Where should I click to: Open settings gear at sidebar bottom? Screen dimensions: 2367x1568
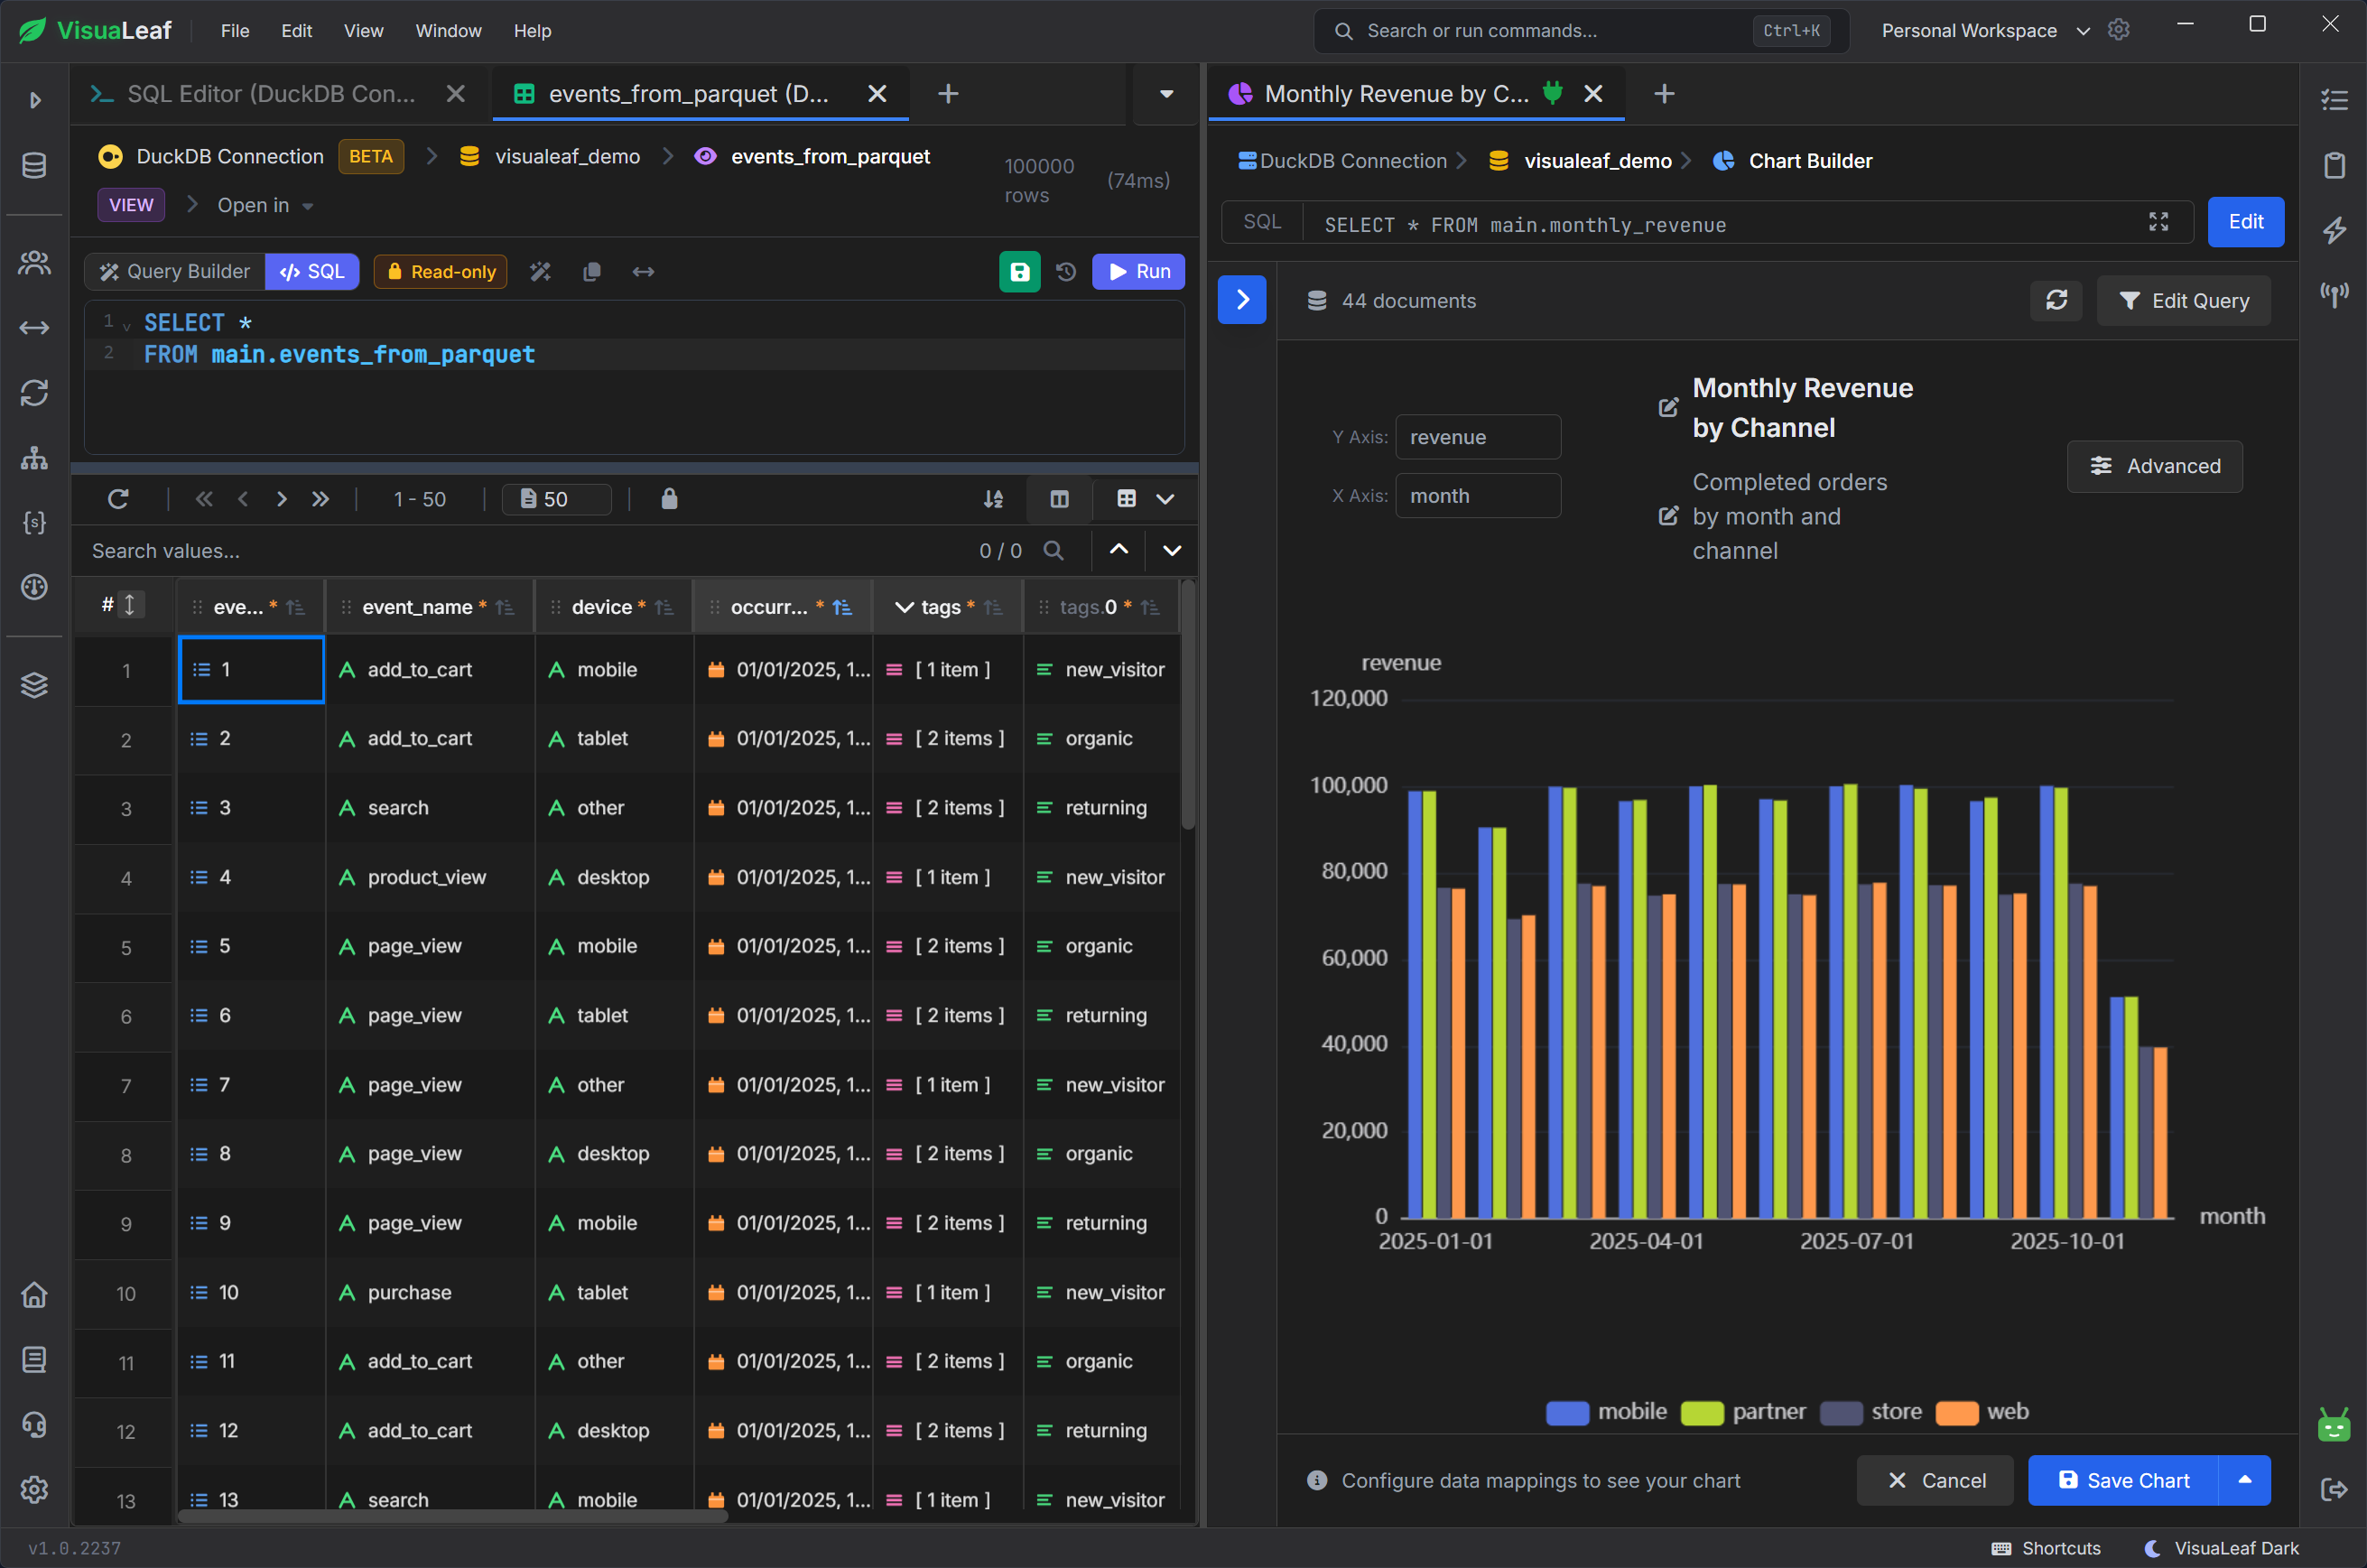[34, 1489]
